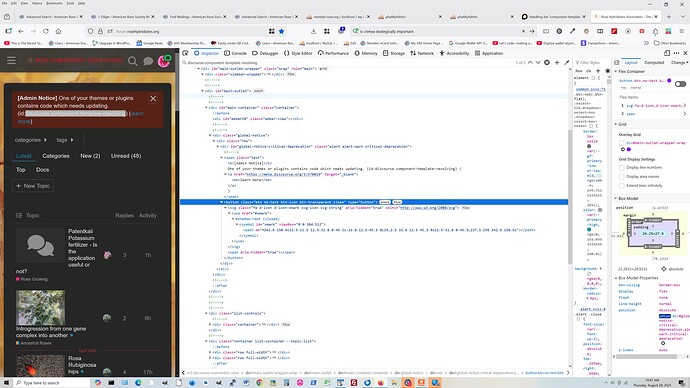Open the user avatar menu in forum header

pos(164,61)
